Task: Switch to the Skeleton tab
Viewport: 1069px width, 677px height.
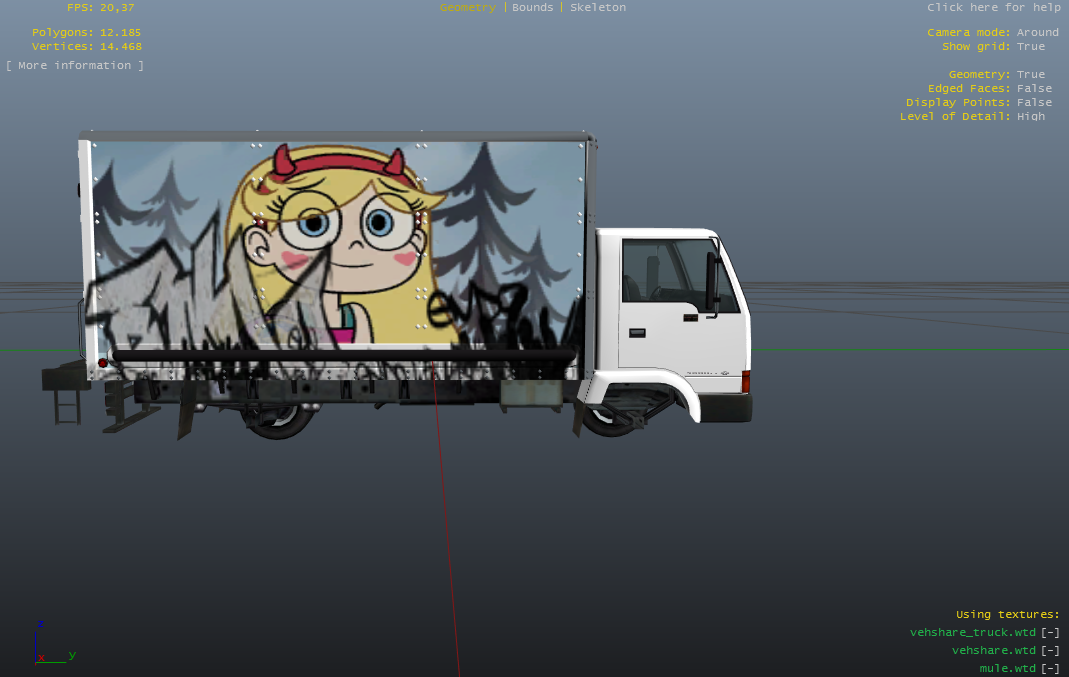Action: (598, 7)
